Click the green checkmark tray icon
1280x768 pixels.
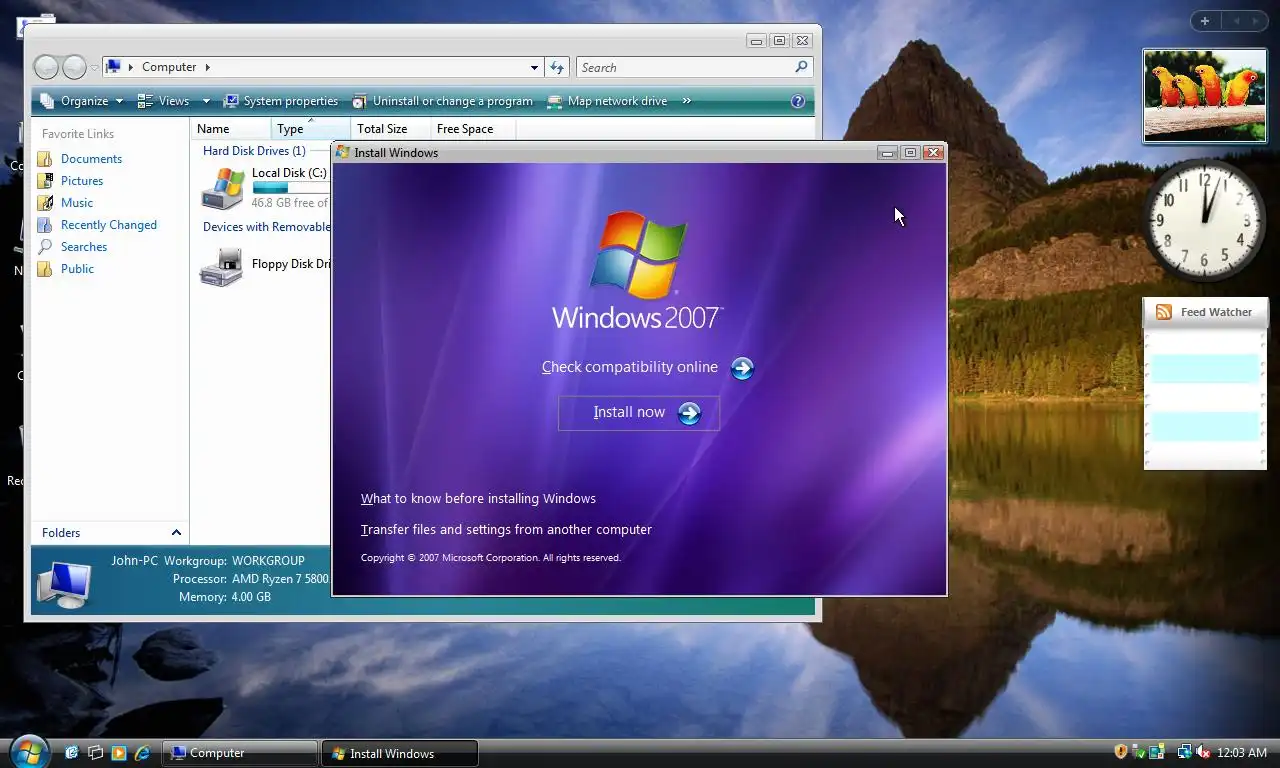pyautogui.click(x=1139, y=752)
